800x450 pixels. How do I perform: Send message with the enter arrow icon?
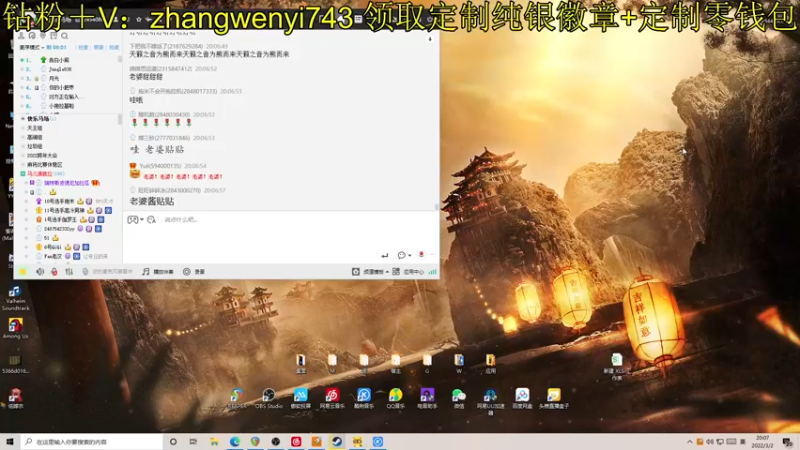pyautogui.click(x=385, y=255)
